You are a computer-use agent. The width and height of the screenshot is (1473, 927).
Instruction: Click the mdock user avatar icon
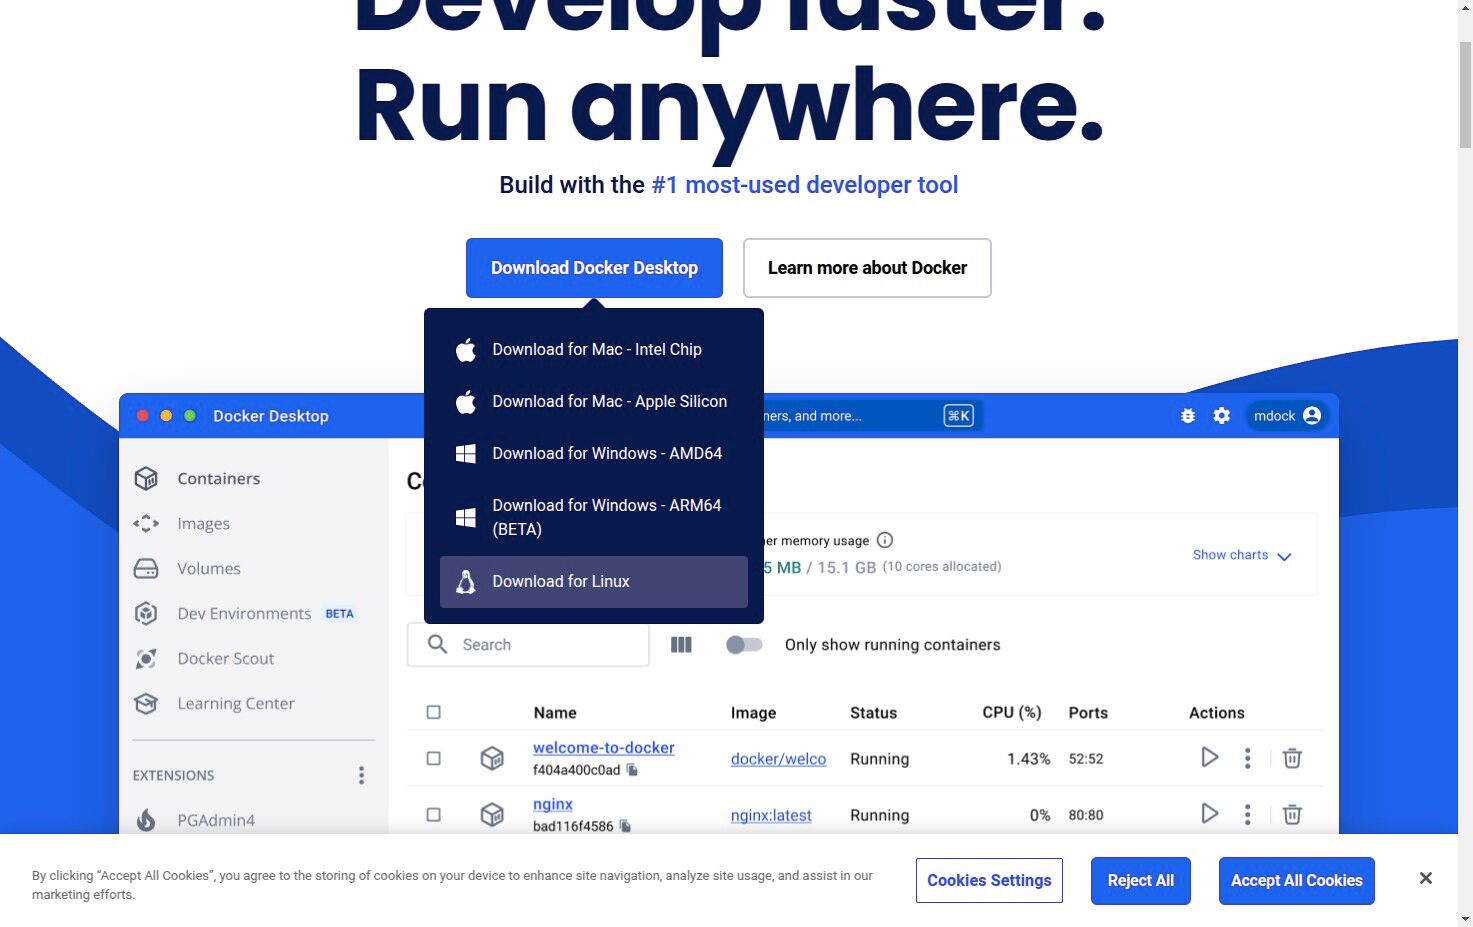tap(1312, 416)
